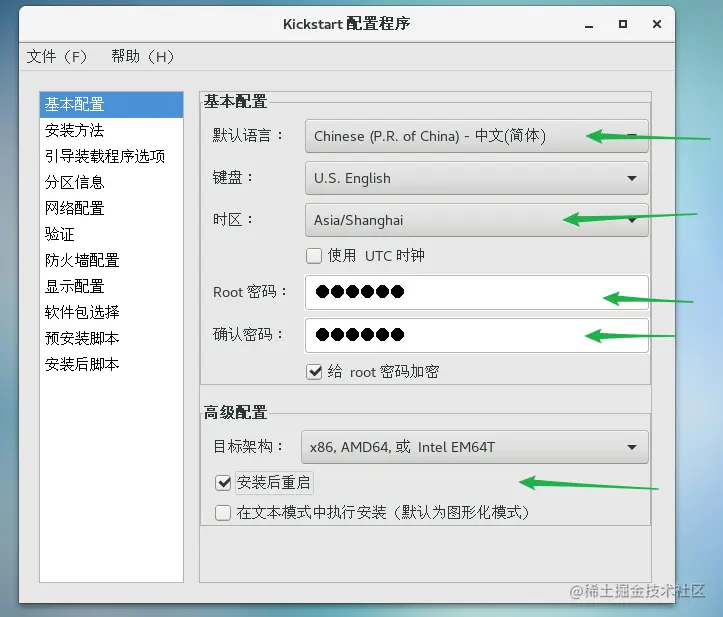Click the Root 密码 input field

point(476,292)
